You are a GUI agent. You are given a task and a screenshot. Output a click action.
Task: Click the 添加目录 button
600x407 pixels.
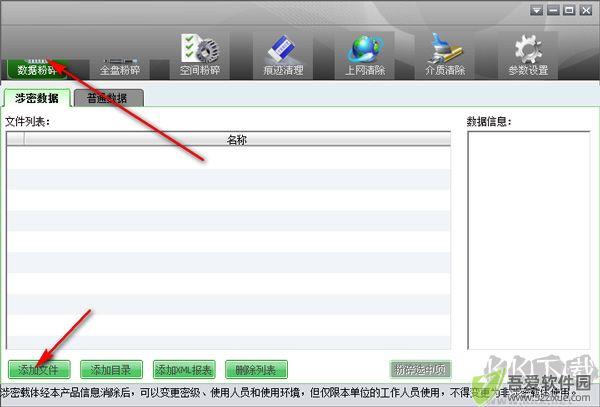[111, 370]
